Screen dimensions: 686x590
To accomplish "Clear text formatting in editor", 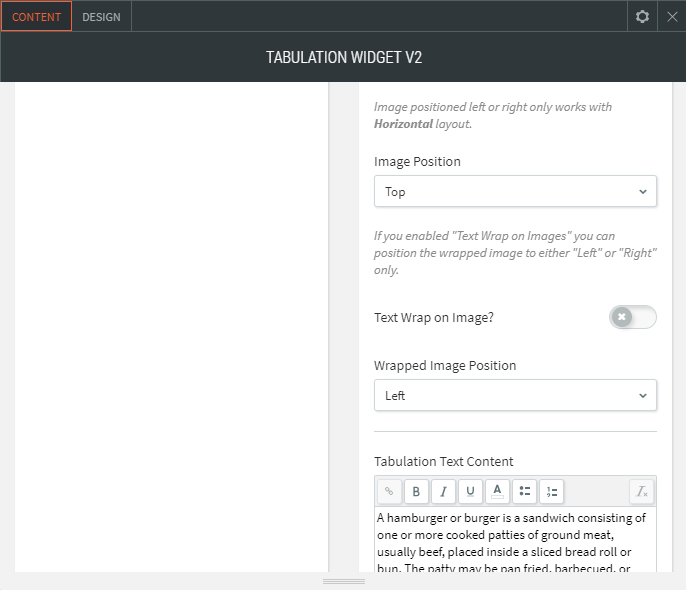I will click(642, 491).
